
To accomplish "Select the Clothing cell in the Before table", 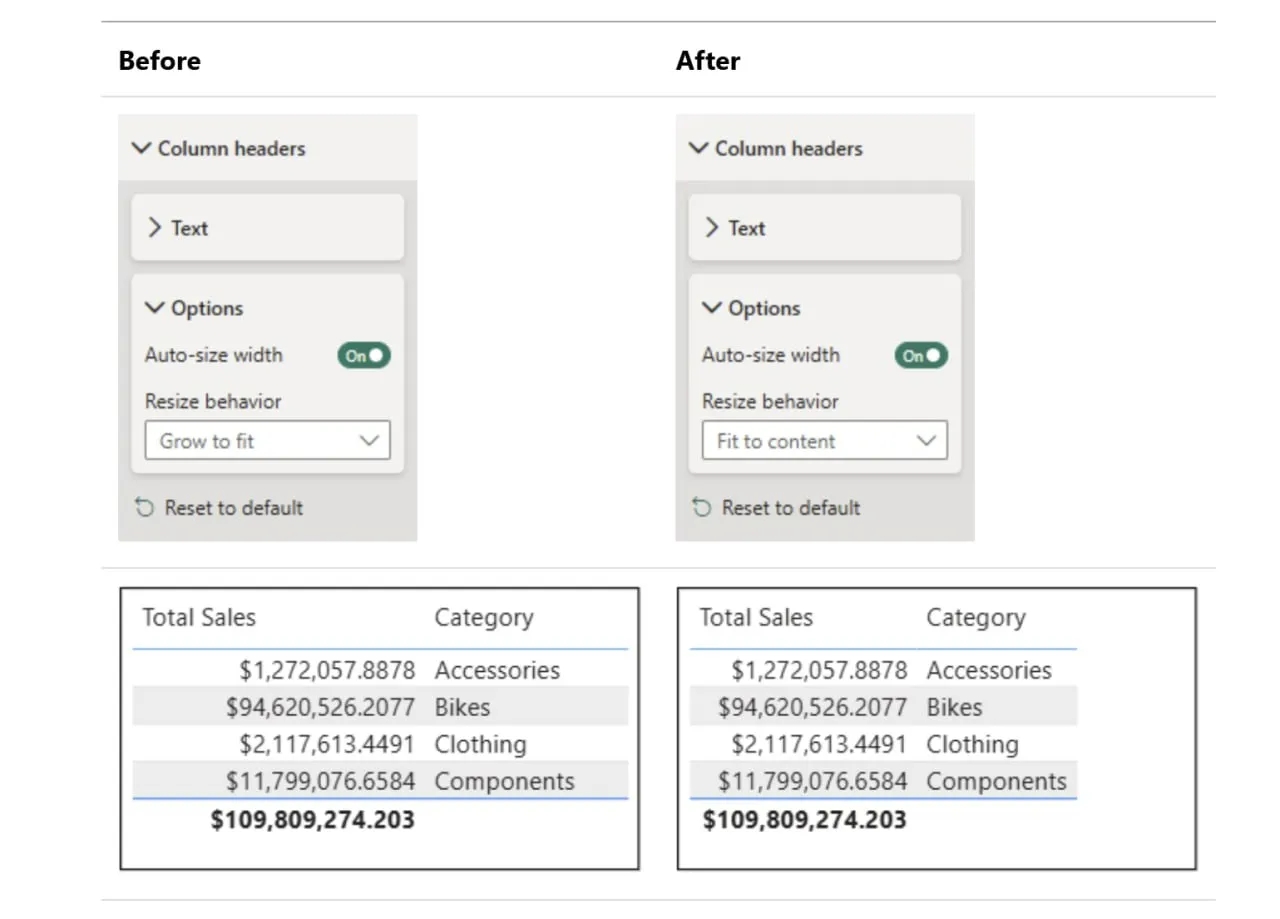I will (480, 744).
